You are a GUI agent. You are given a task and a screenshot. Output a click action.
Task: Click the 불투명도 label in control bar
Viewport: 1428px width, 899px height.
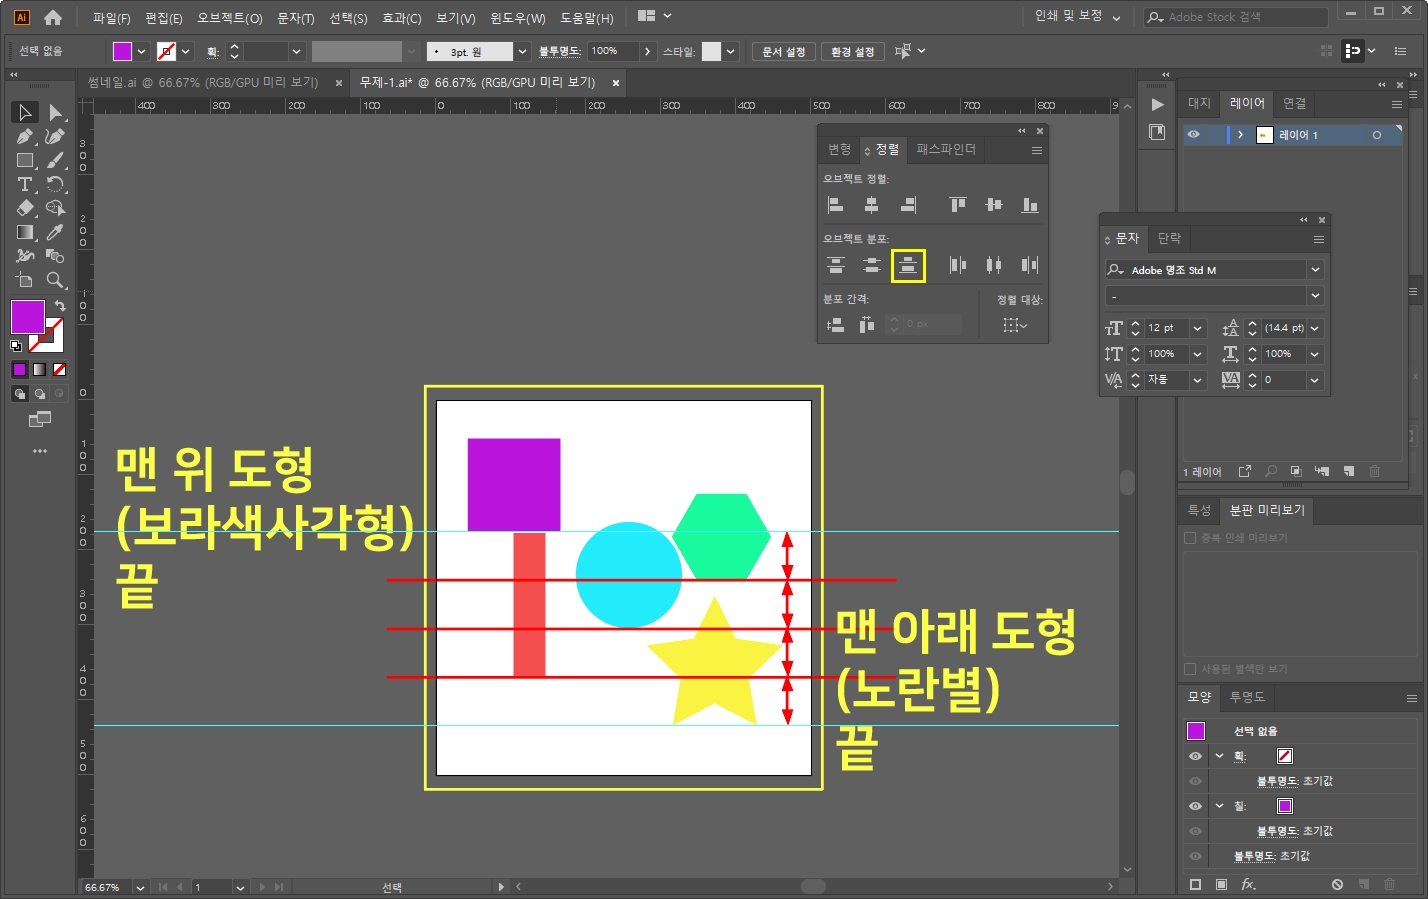pos(560,51)
